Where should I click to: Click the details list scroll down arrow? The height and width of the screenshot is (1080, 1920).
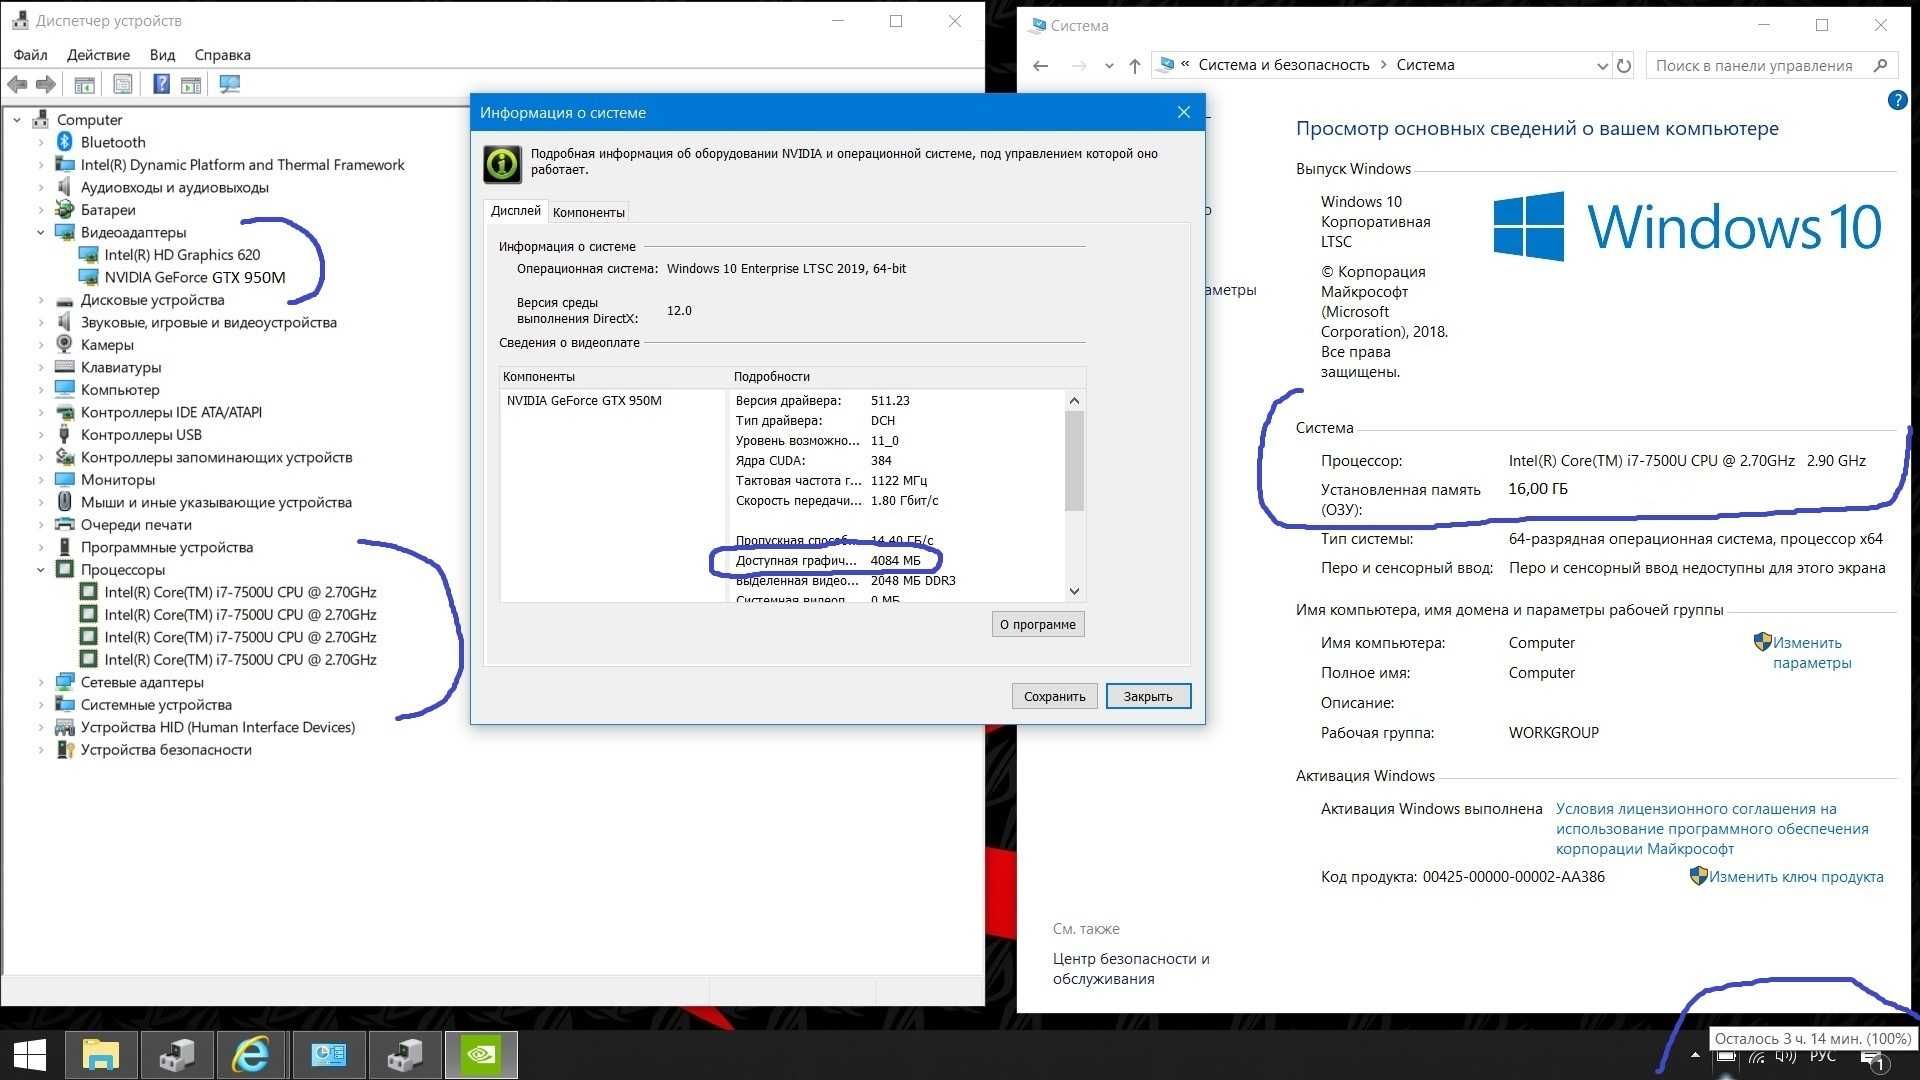[1074, 591]
